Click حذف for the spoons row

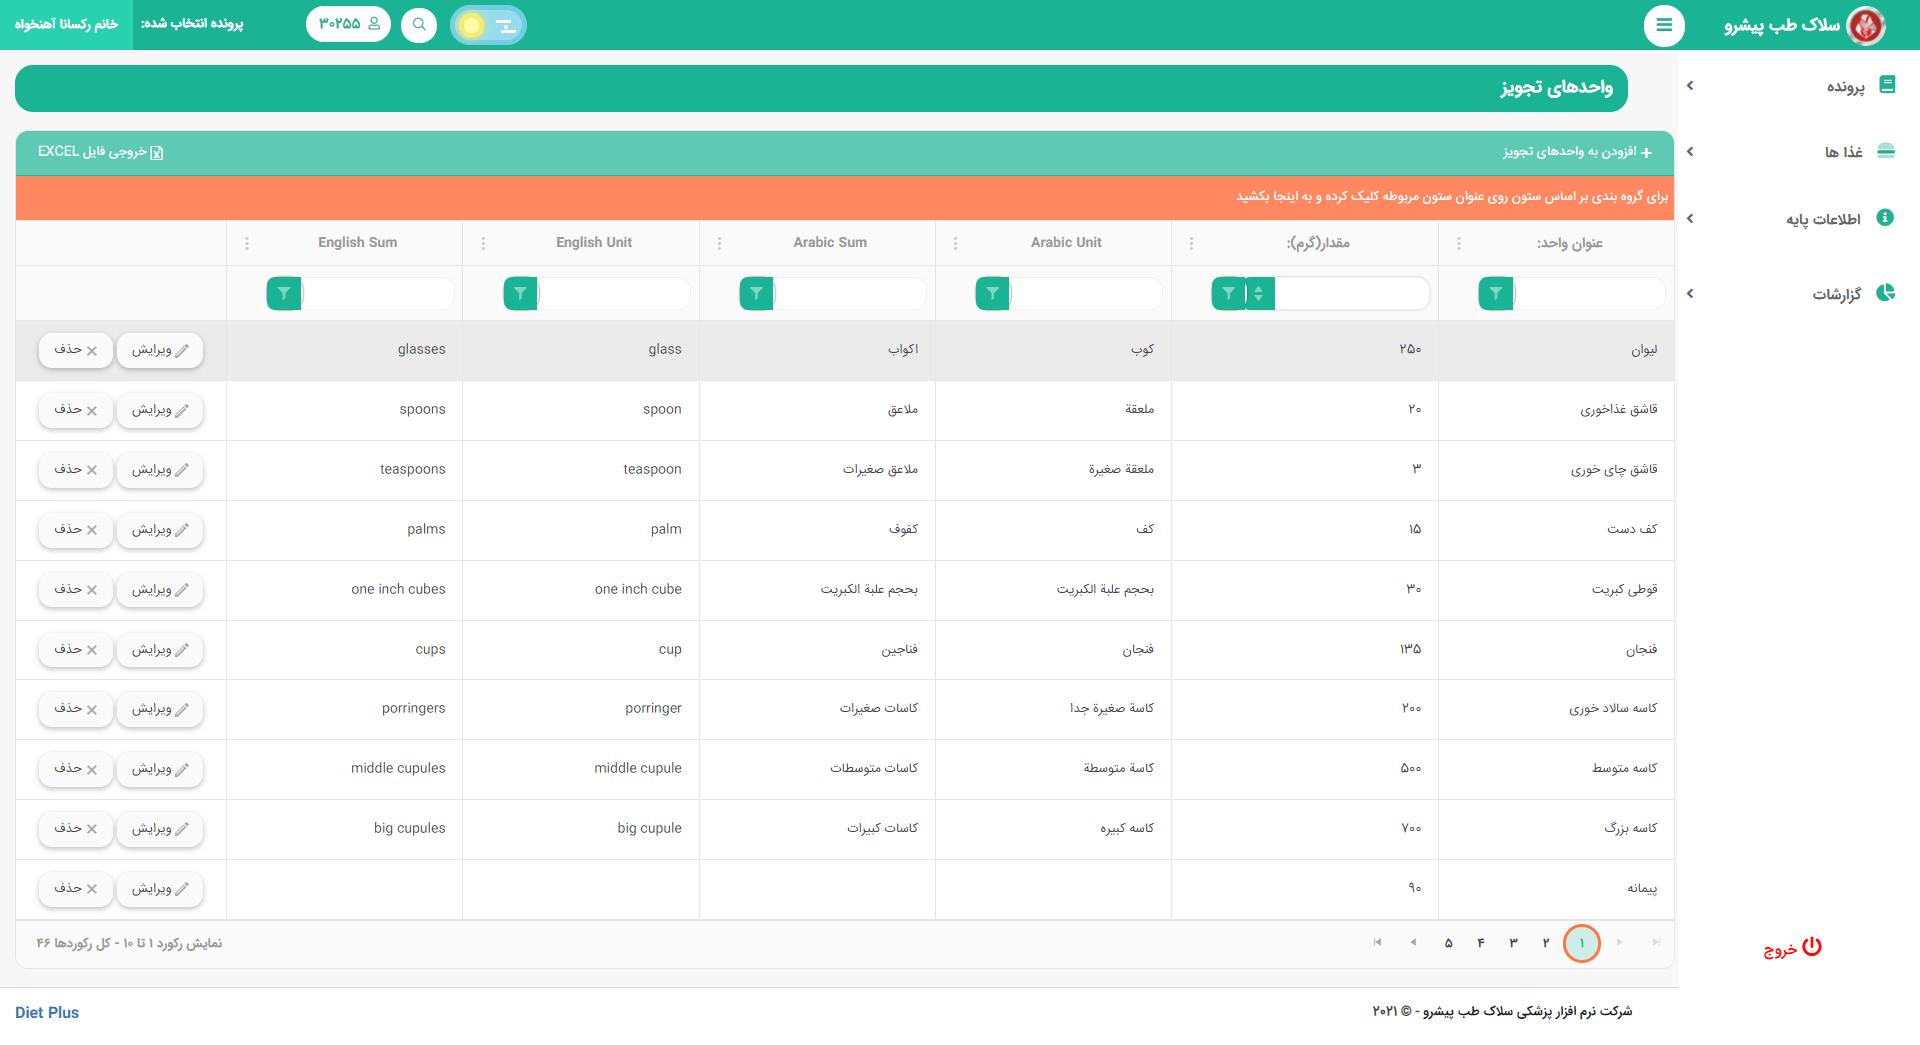(x=76, y=410)
